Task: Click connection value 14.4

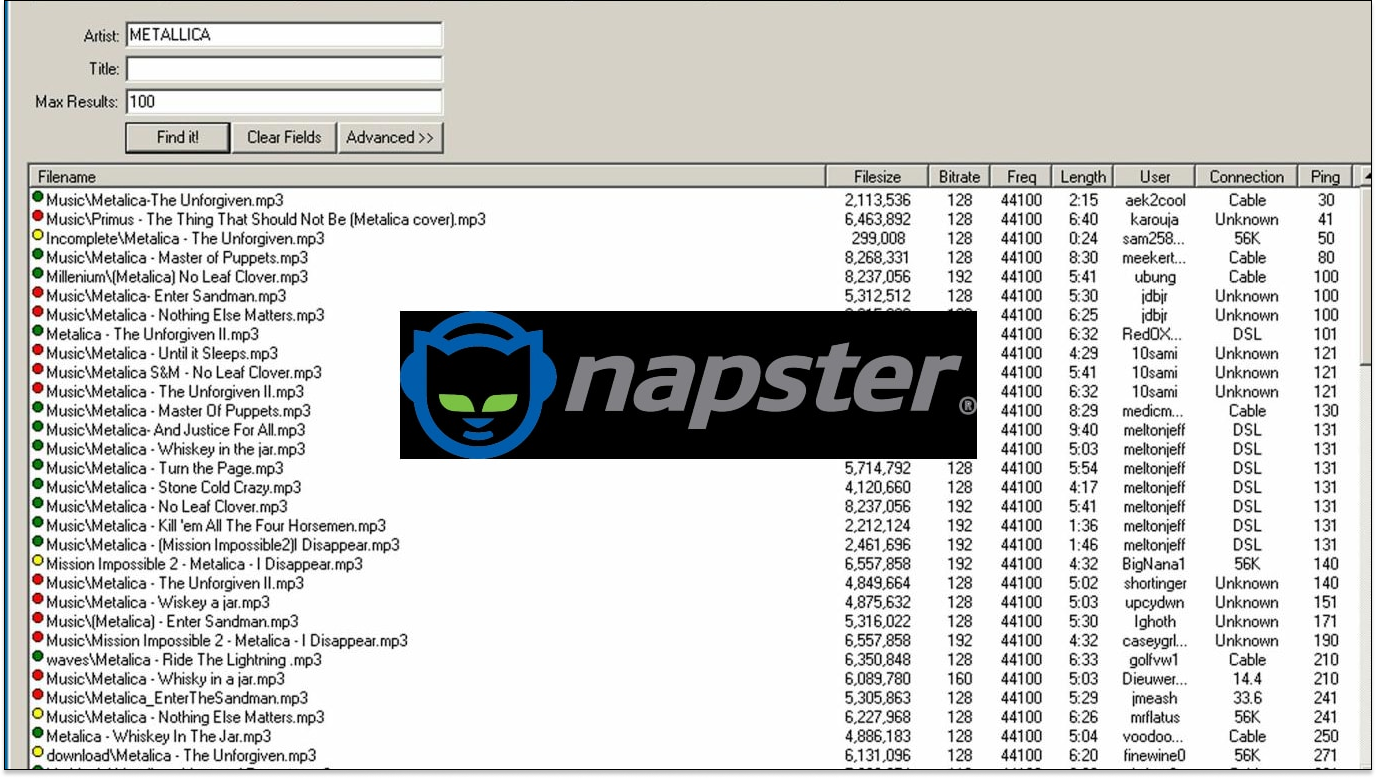Action: [x=1246, y=679]
